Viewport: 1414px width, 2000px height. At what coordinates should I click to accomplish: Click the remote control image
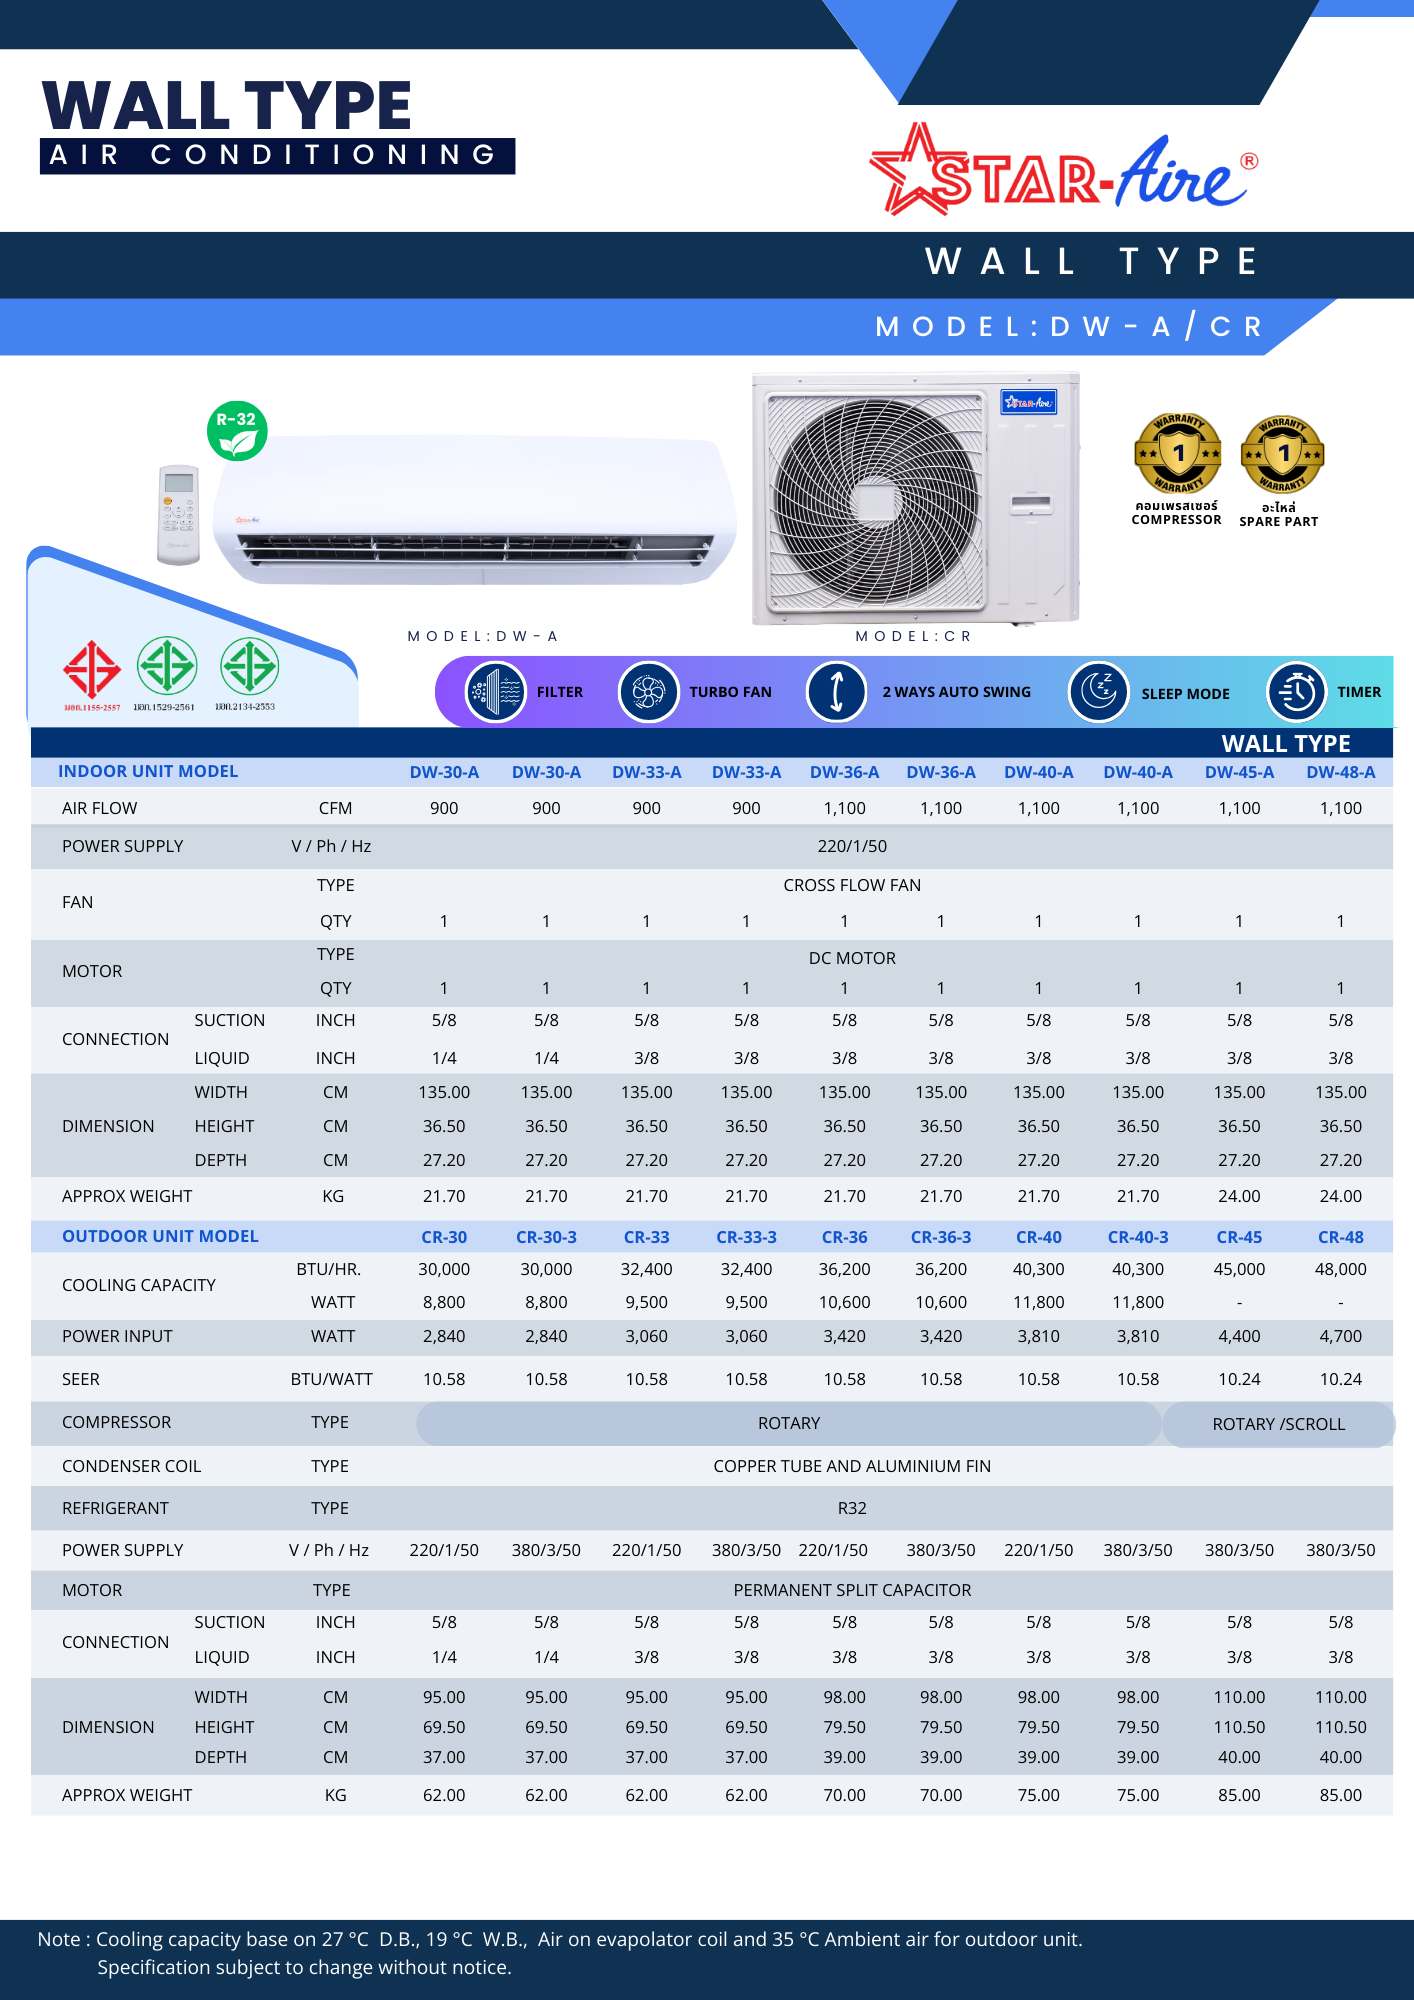point(179,514)
